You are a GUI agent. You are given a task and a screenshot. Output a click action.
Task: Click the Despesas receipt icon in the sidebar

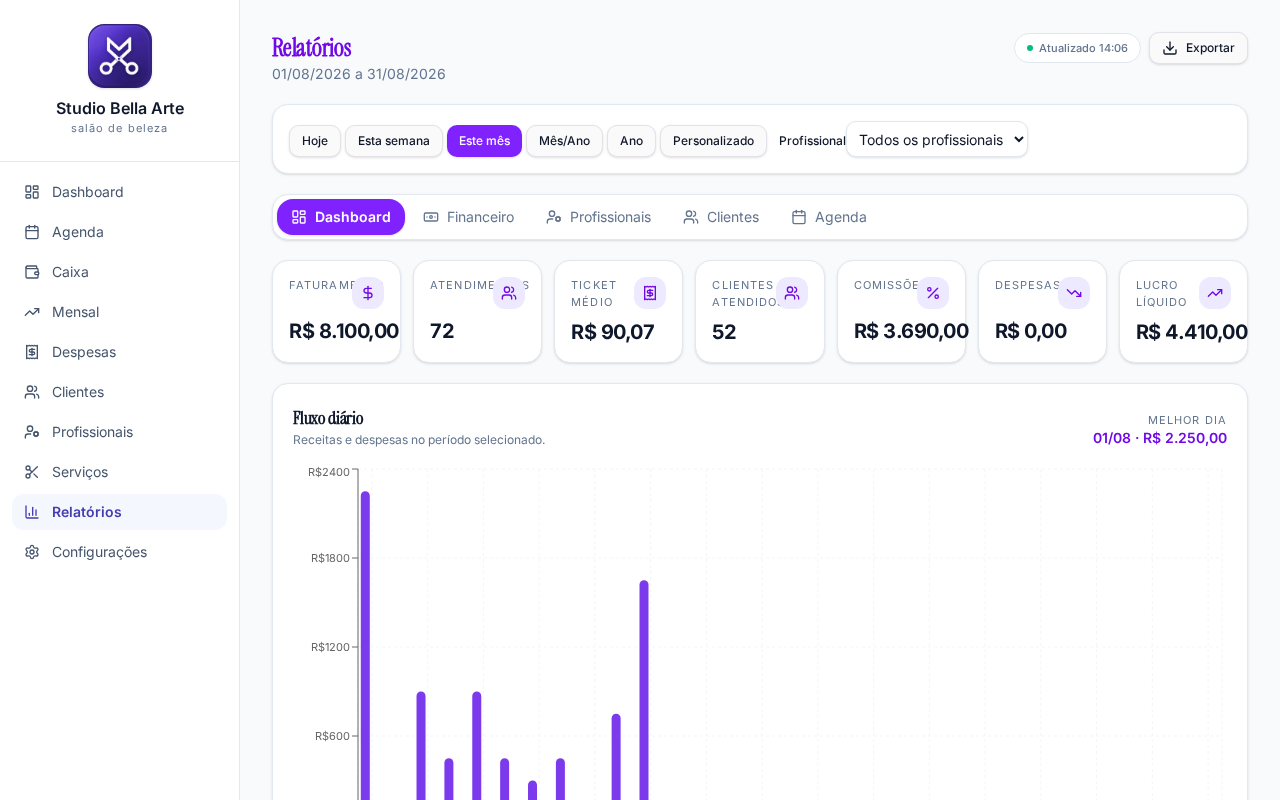coord(32,352)
